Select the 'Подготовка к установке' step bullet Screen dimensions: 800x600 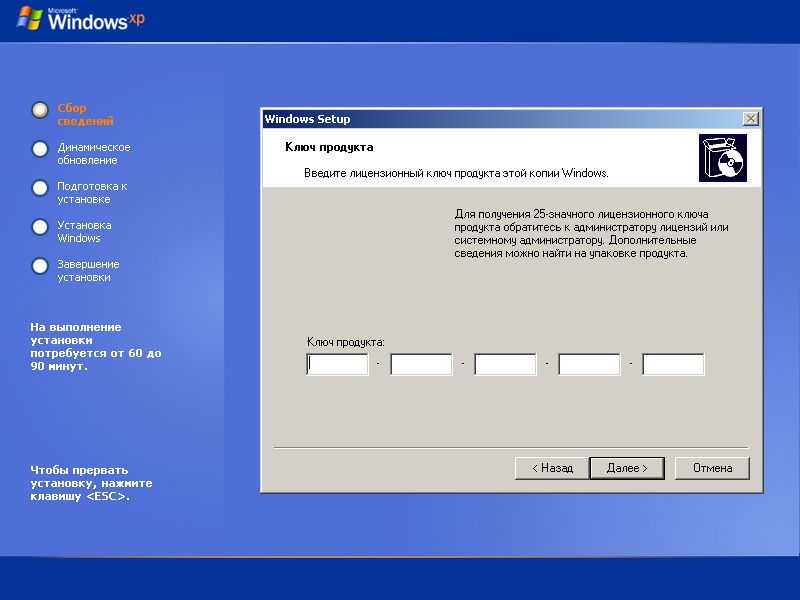[x=40, y=188]
